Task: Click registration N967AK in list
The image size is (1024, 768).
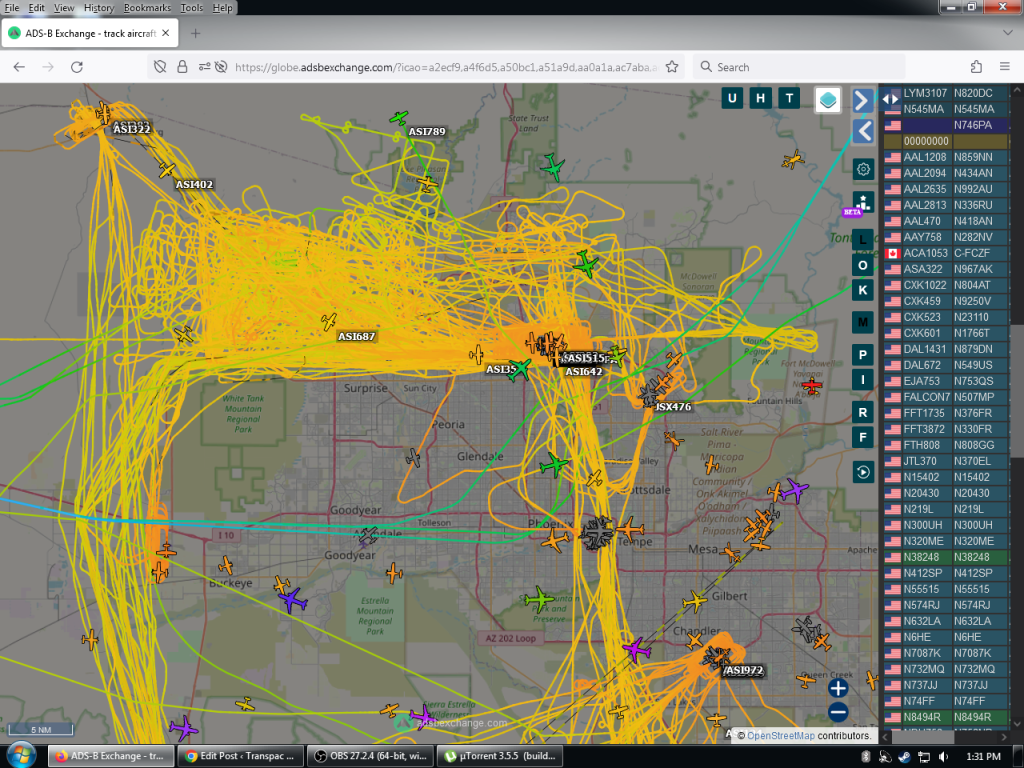Action: pyautogui.click(x=973, y=269)
